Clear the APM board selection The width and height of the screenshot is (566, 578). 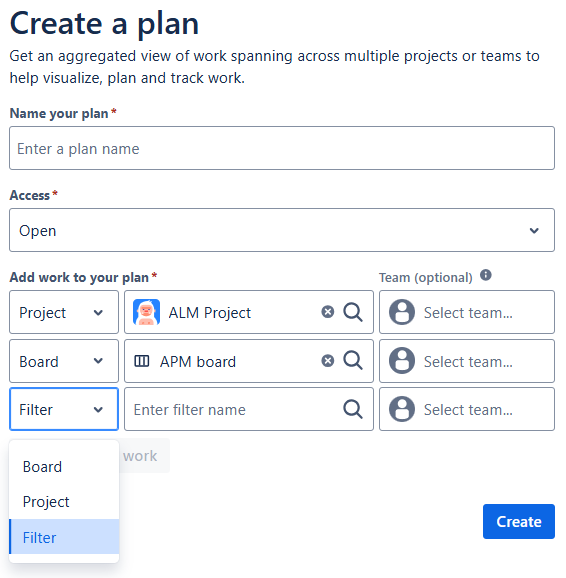[x=327, y=361]
